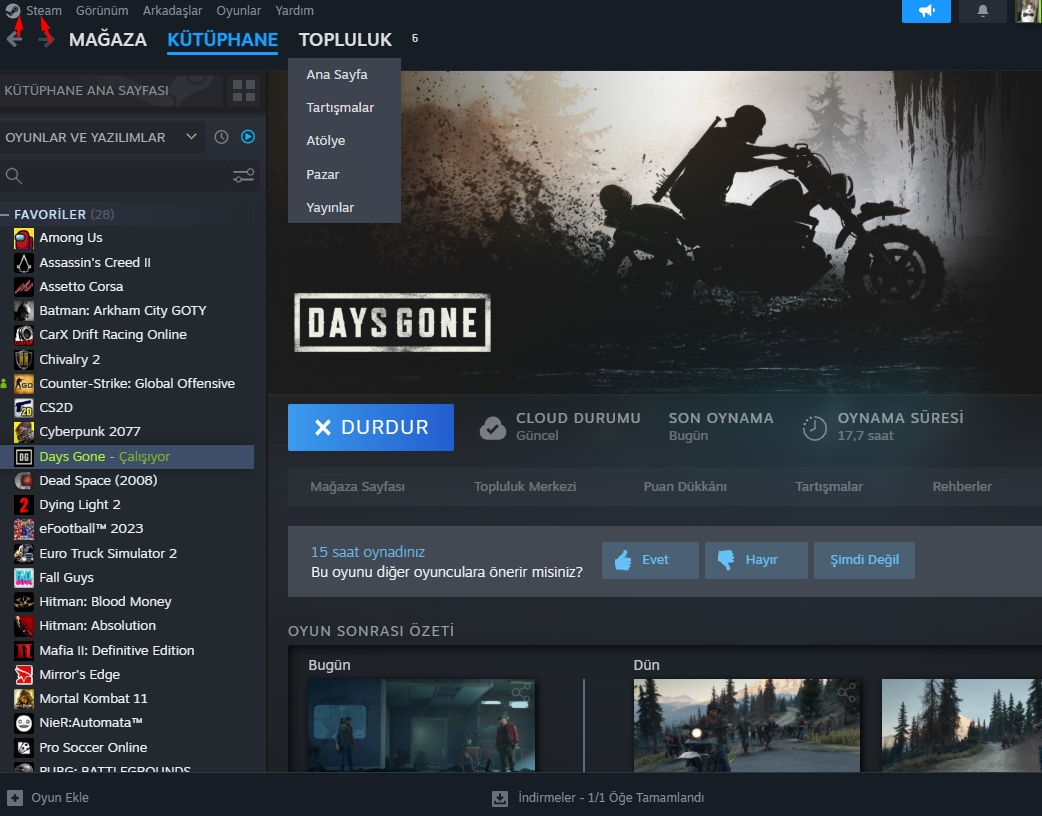Click İndirmeler - 1/1 Öğe Tamamlandı
Image resolution: width=1042 pixels, height=816 pixels.
[611, 797]
